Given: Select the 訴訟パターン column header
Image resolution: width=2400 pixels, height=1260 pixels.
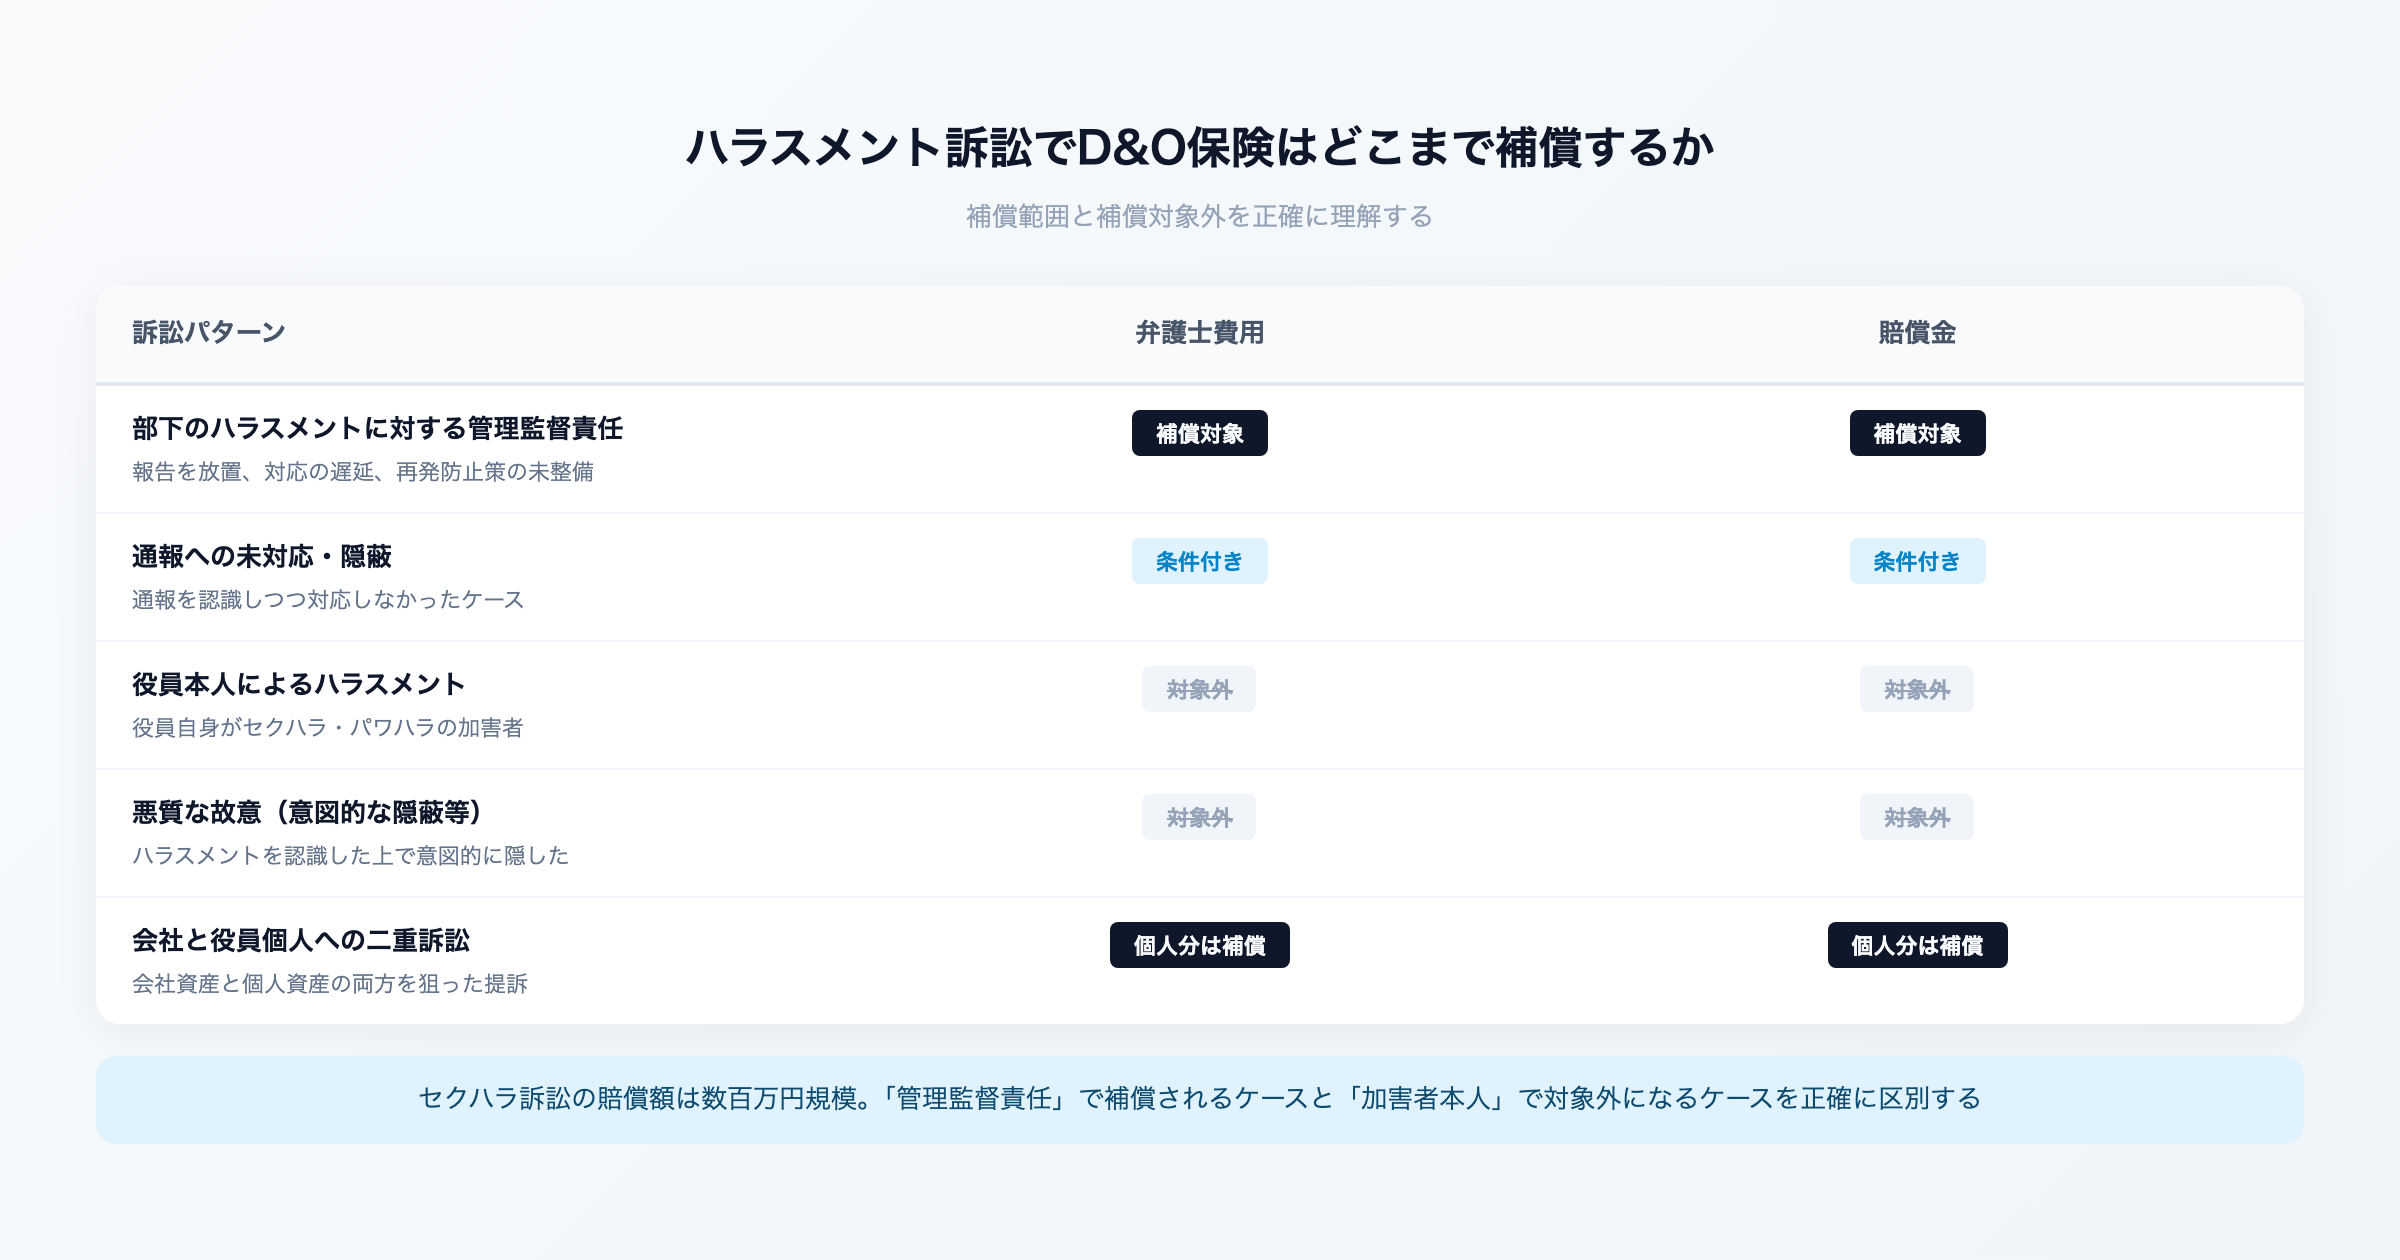Looking at the screenshot, I should [205, 333].
